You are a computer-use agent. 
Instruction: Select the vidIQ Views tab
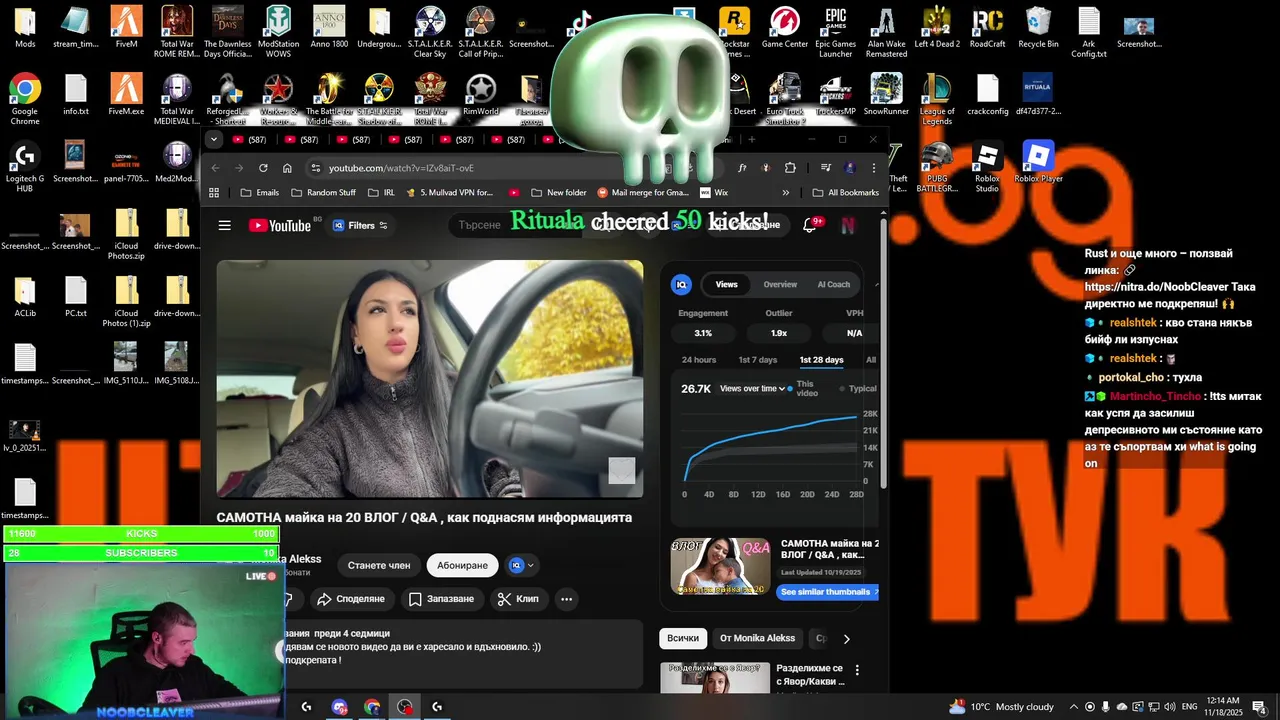726,285
